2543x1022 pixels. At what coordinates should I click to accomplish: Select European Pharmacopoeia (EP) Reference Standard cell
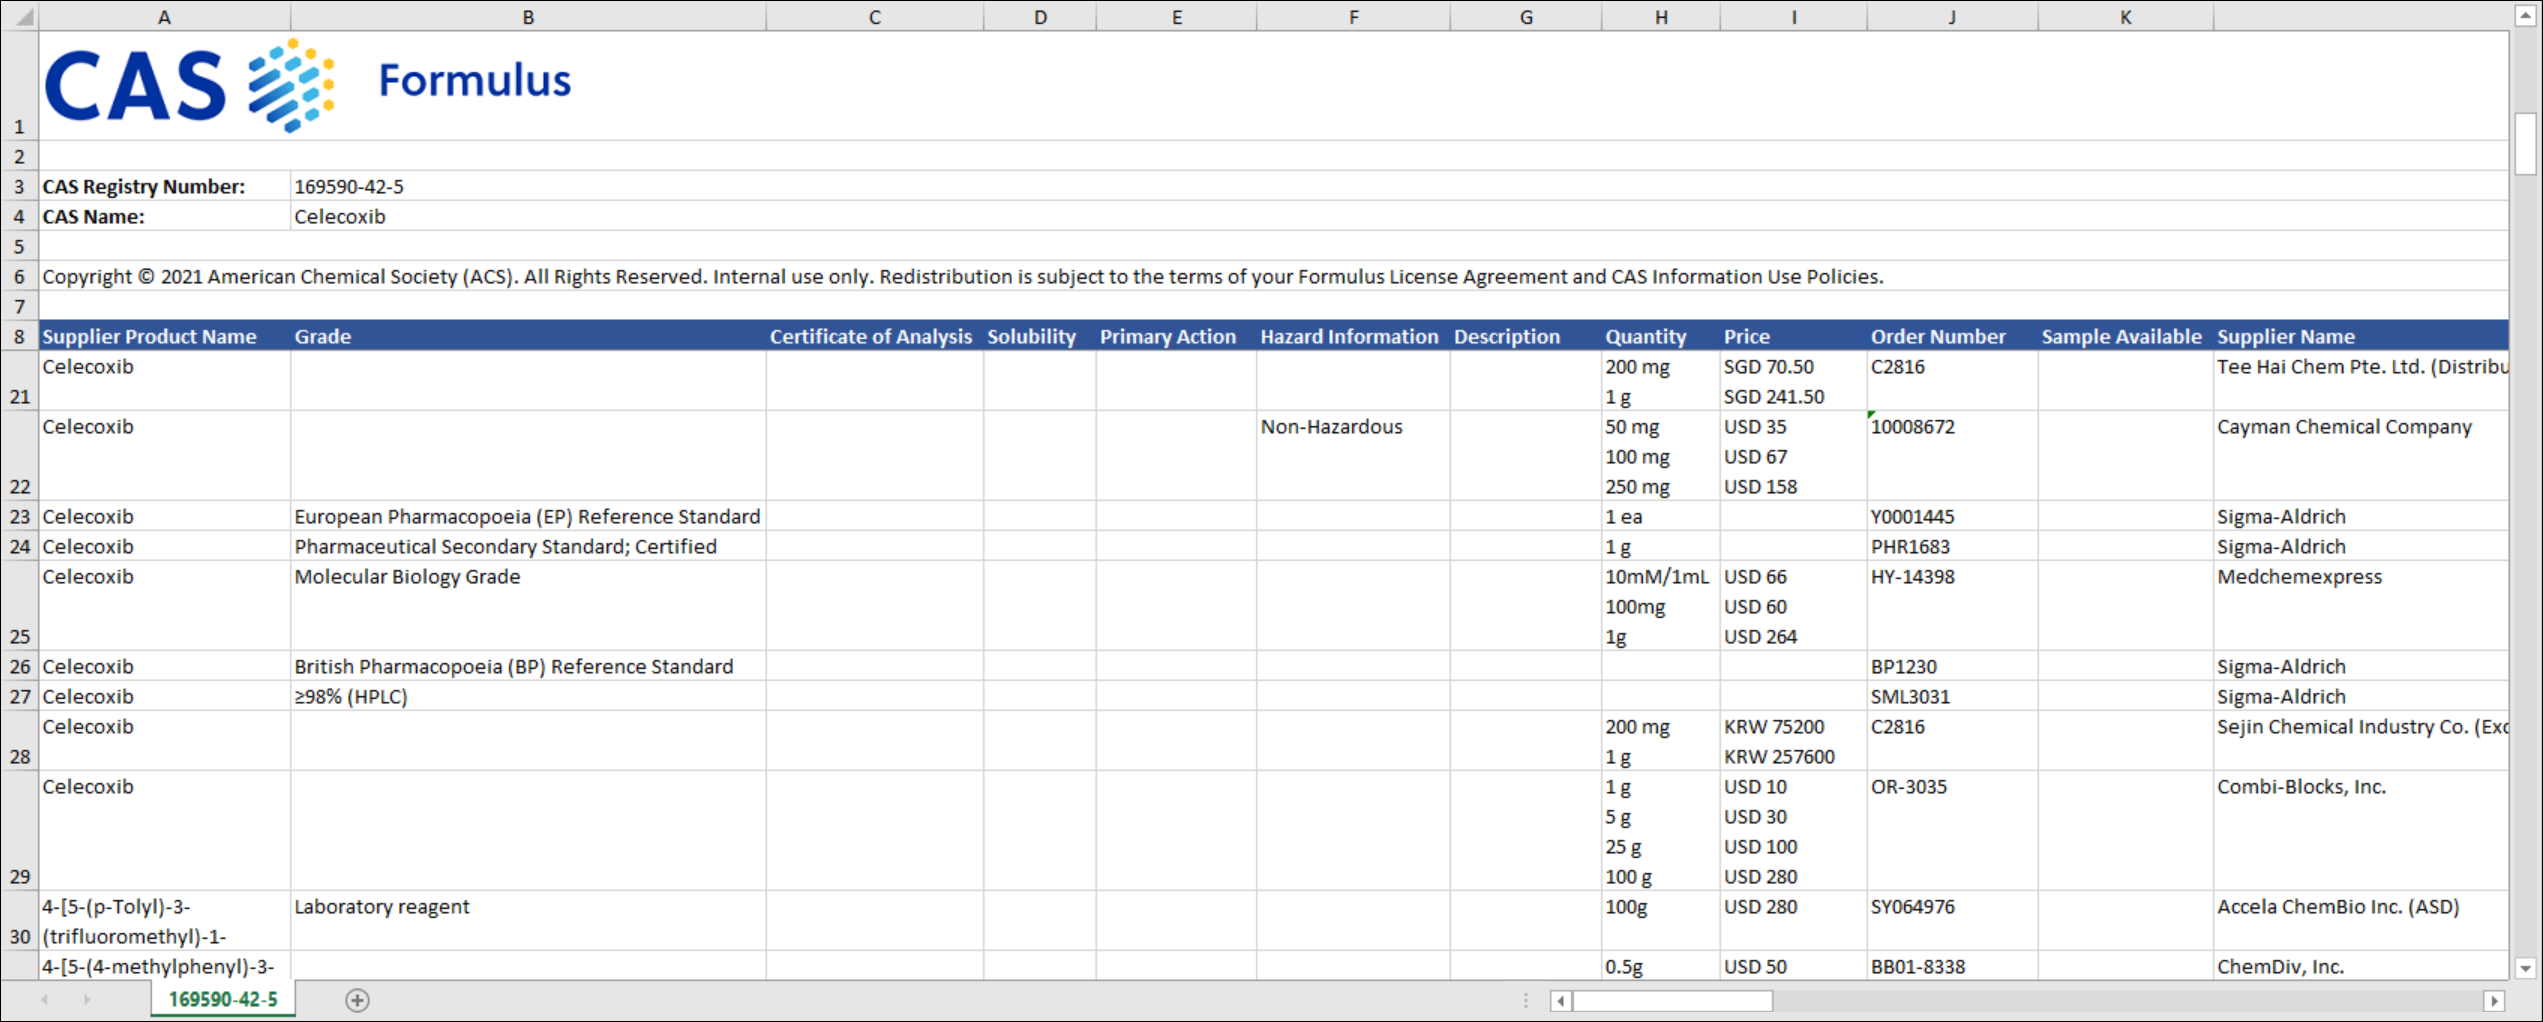point(528,516)
